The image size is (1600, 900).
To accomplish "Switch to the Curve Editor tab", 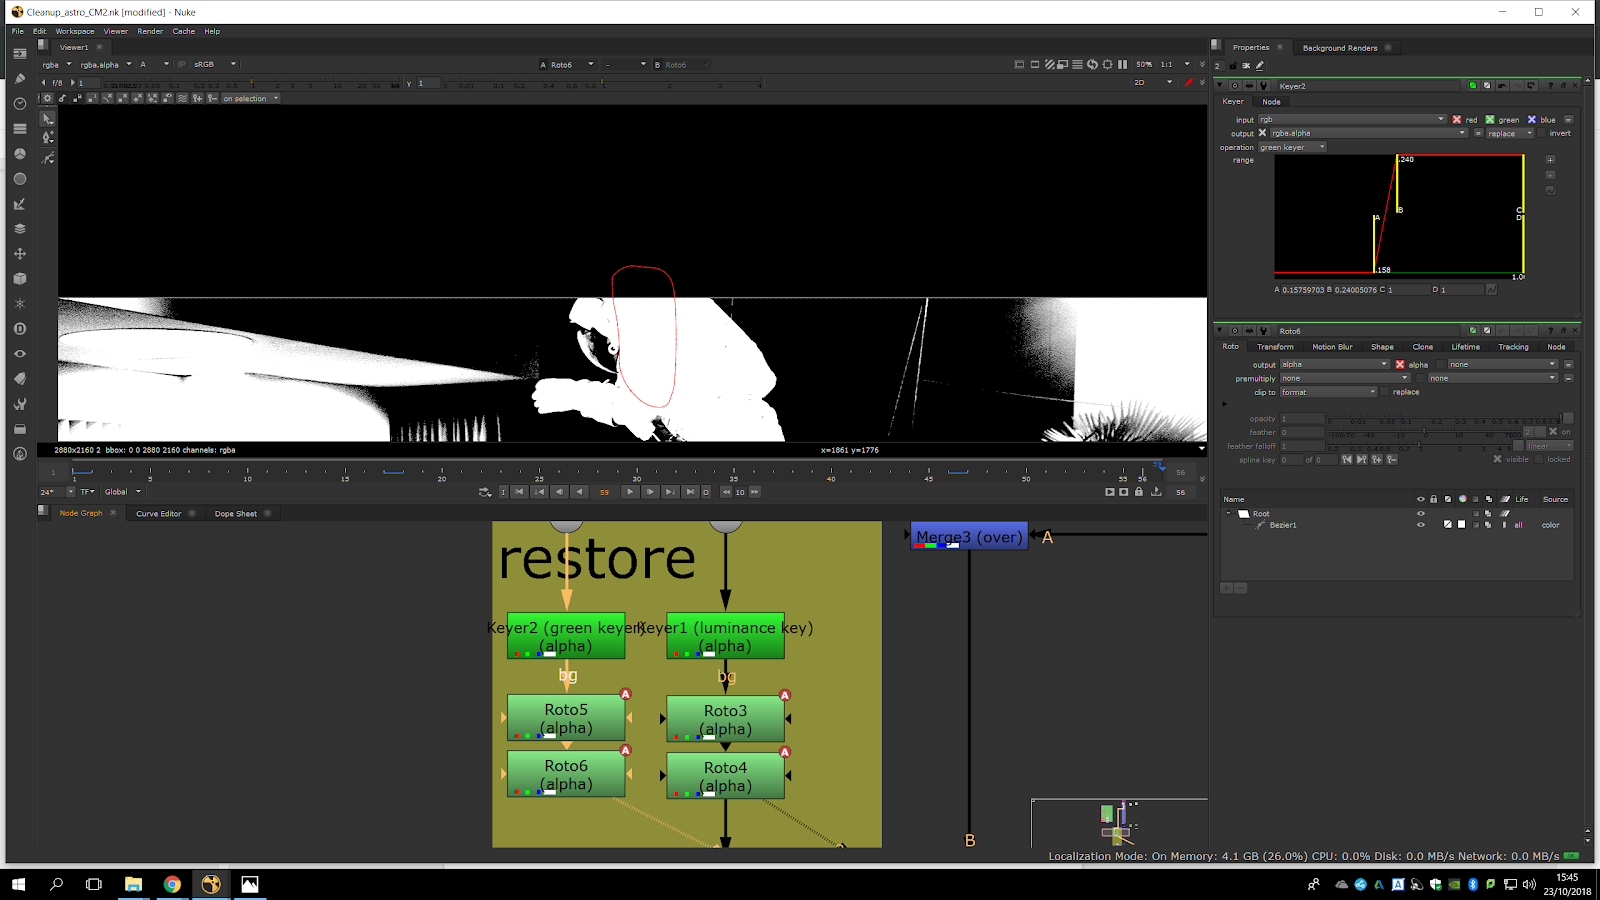I will click(158, 514).
